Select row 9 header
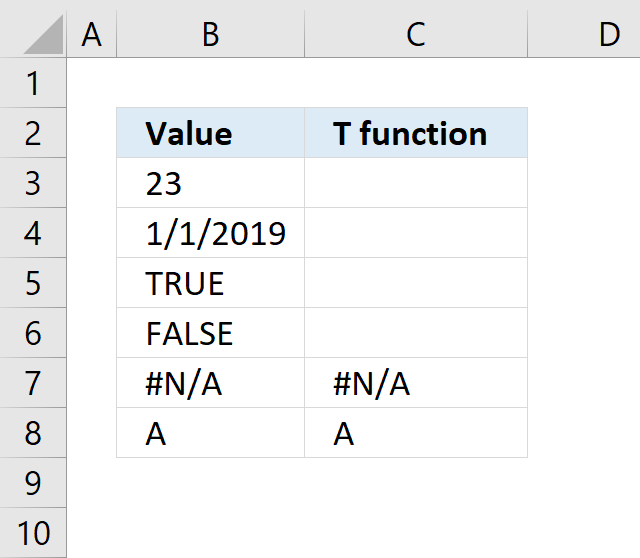The width and height of the screenshot is (640, 558). (x=33, y=482)
